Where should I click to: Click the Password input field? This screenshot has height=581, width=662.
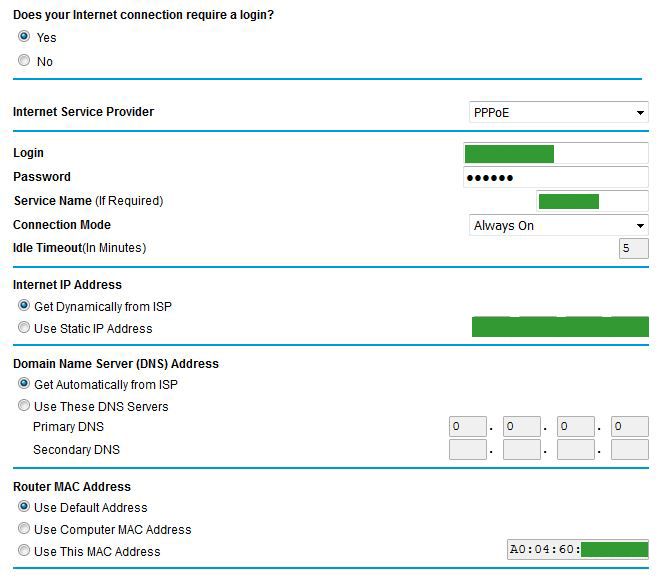pyautogui.click(x=556, y=178)
